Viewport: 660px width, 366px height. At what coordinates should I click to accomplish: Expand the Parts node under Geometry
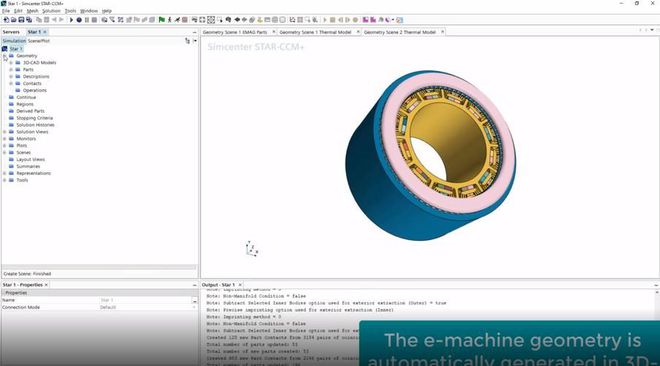coord(11,69)
